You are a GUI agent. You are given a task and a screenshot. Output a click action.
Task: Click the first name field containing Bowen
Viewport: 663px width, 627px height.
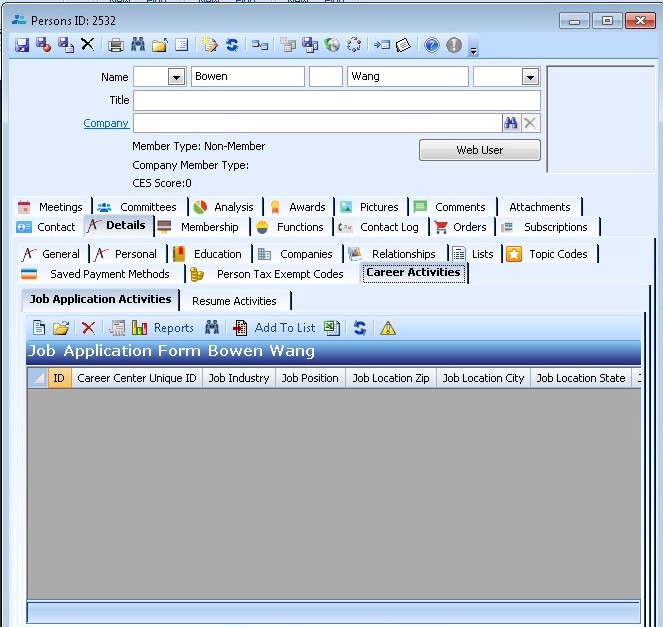point(248,77)
